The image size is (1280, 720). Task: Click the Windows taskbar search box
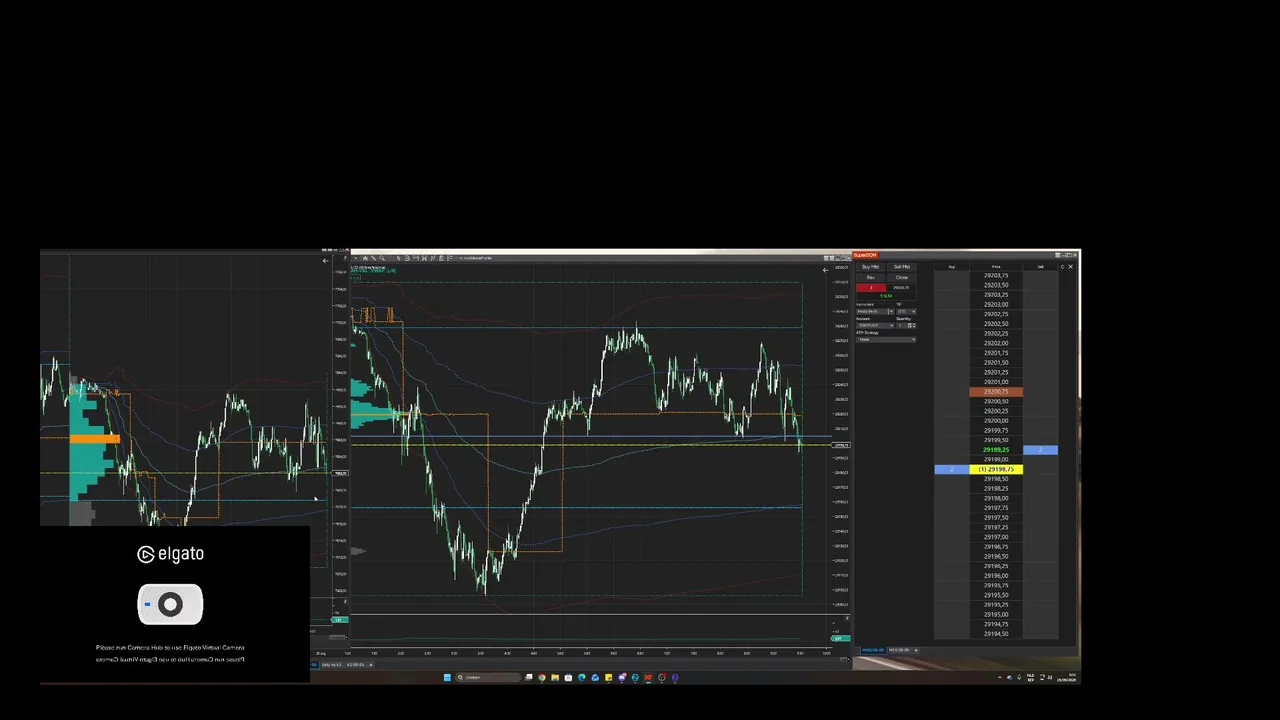pos(488,677)
